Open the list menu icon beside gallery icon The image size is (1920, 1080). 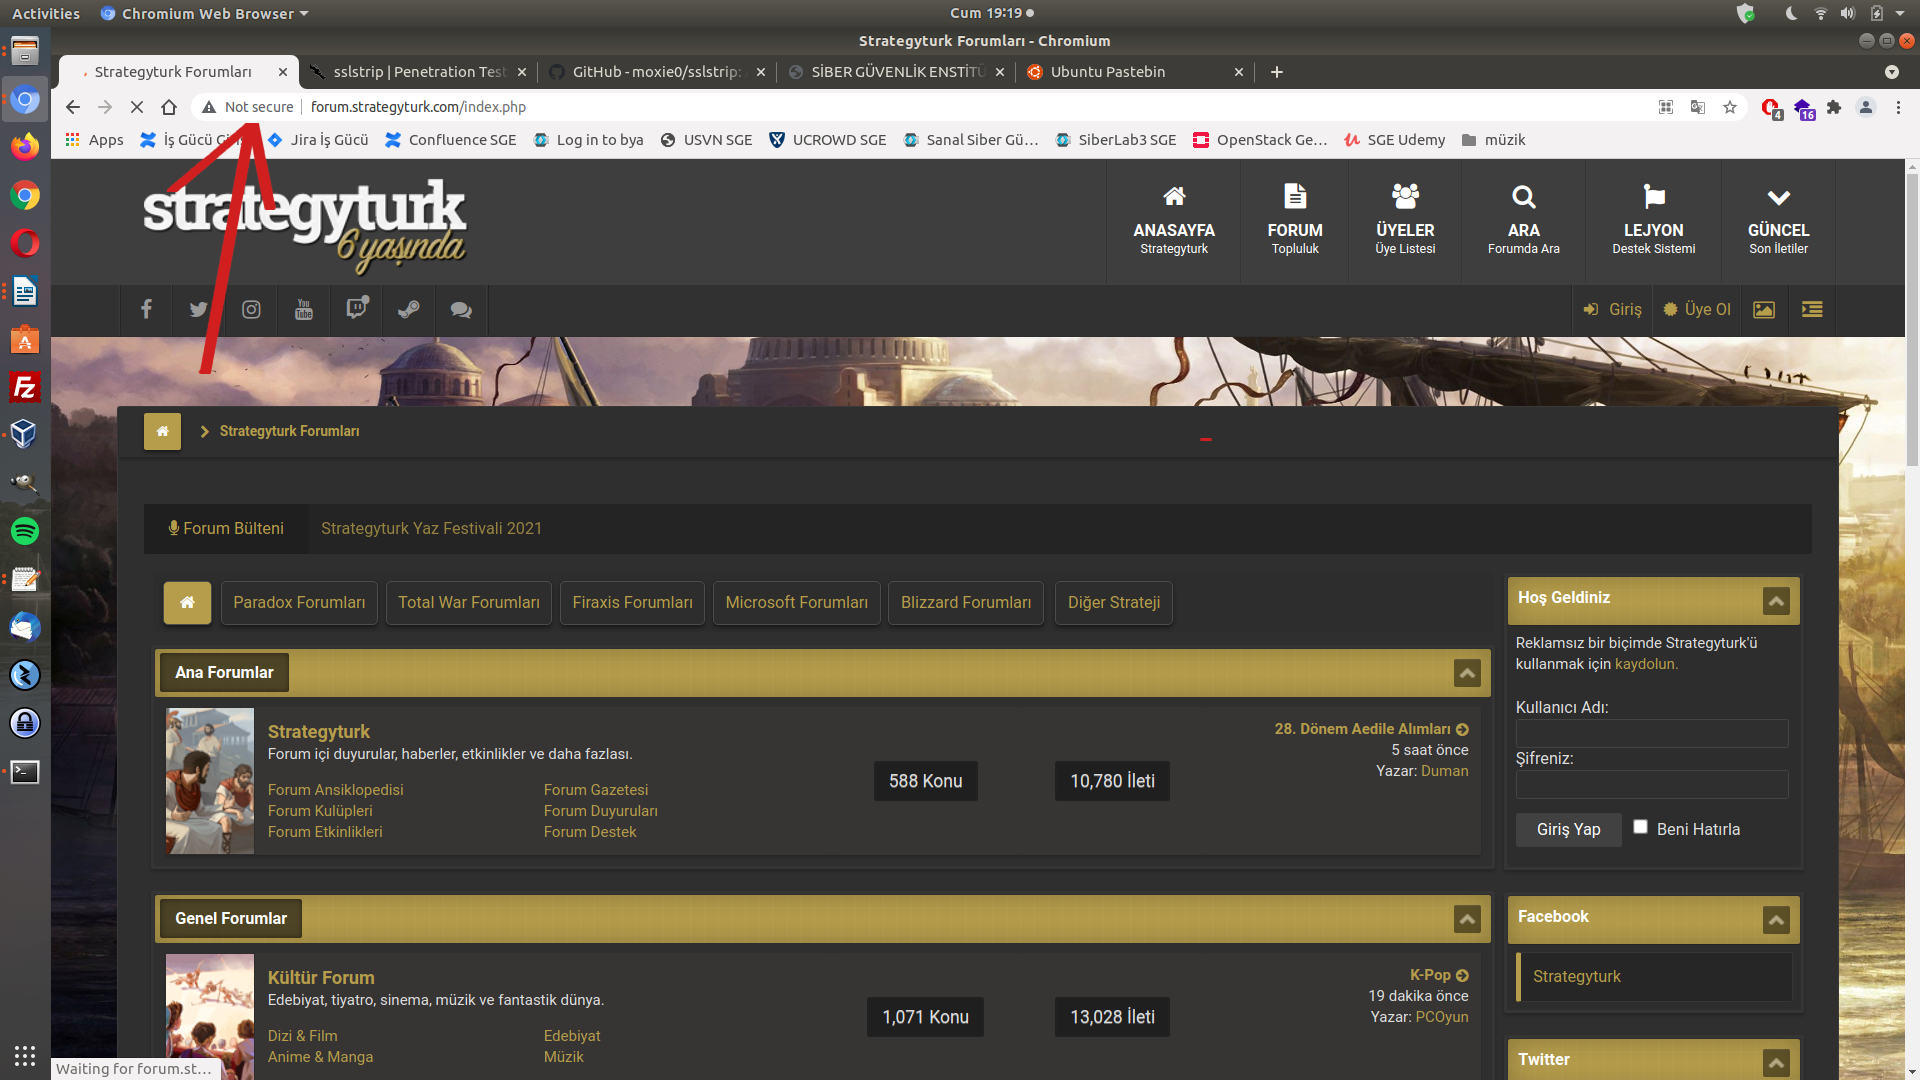click(1812, 310)
